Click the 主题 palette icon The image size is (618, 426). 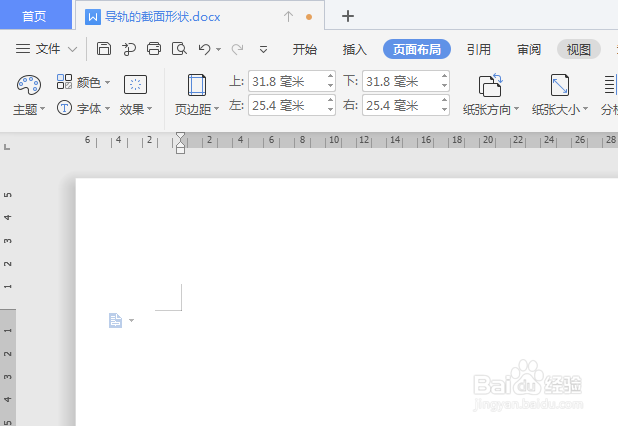coord(29,85)
